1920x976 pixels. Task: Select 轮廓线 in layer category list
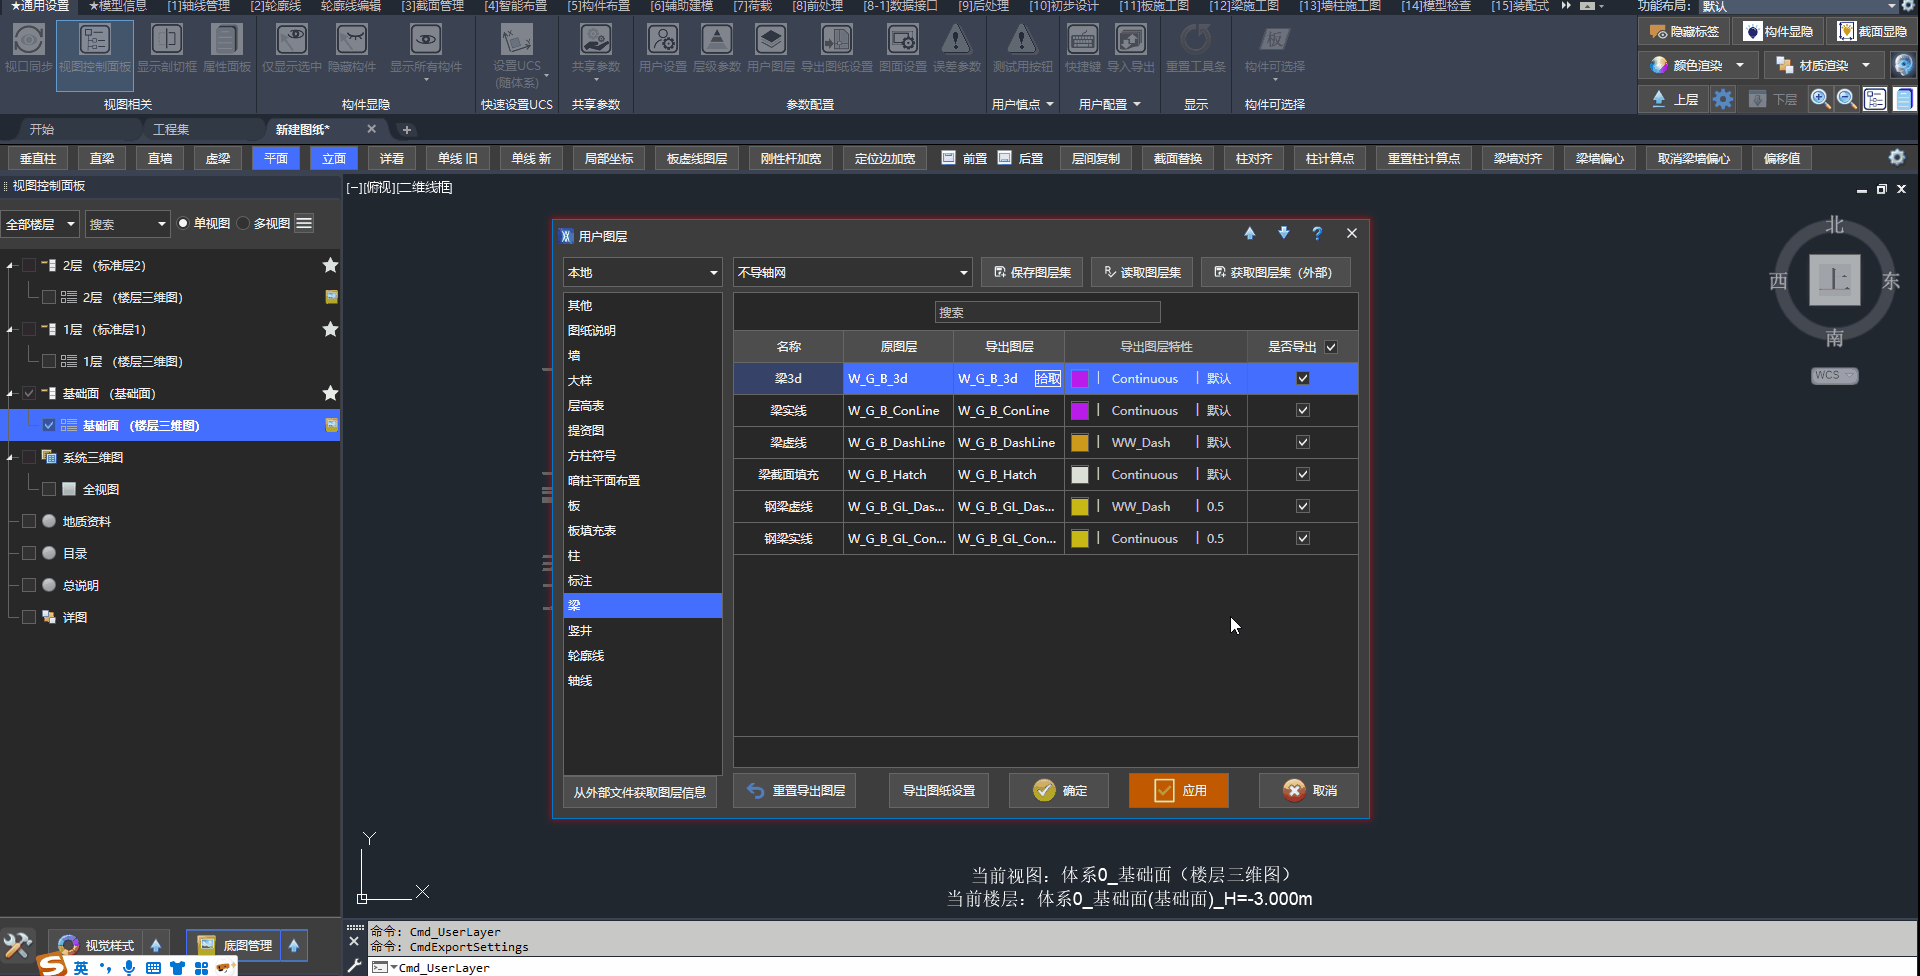[586, 656]
